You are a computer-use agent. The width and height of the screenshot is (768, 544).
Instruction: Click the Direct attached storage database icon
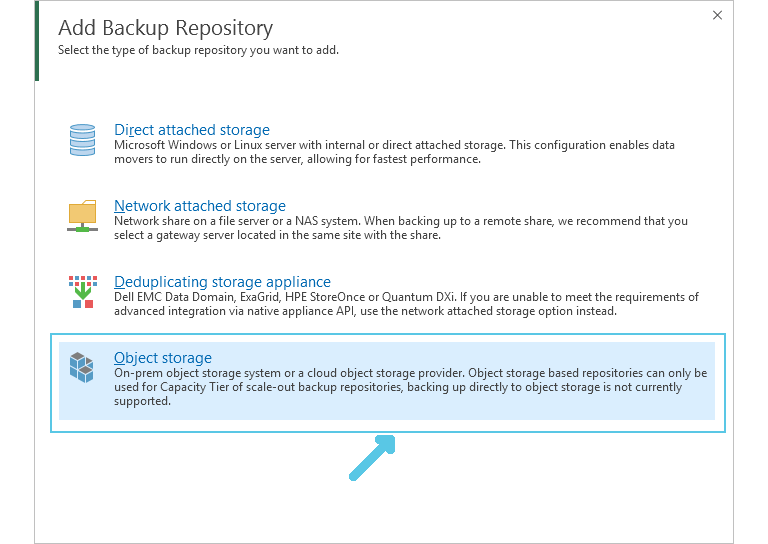click(x=82, y=140)
